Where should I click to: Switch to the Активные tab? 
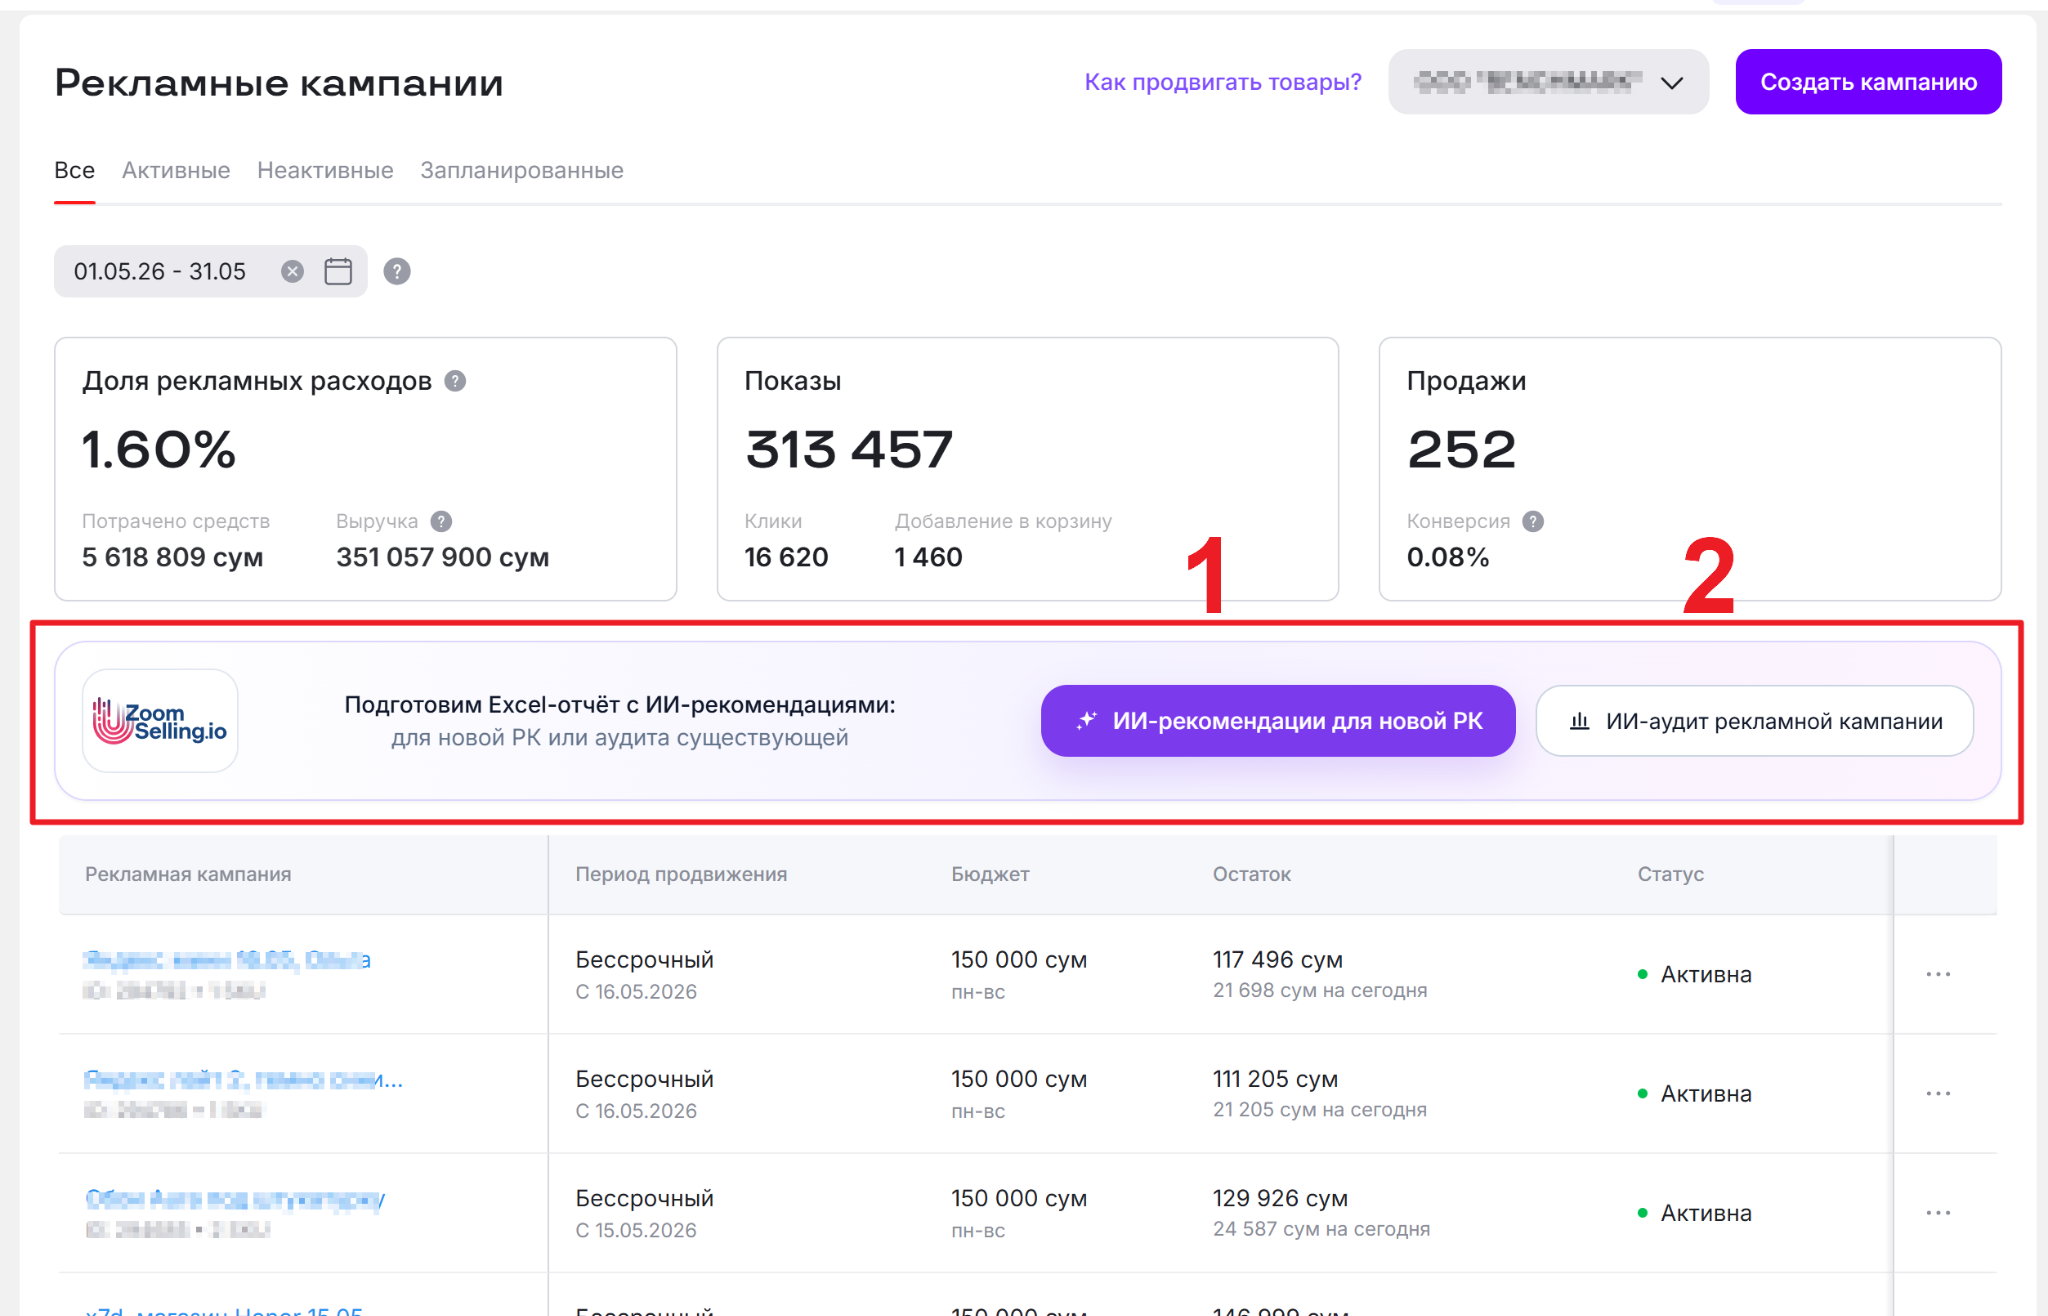pos(176,170)
